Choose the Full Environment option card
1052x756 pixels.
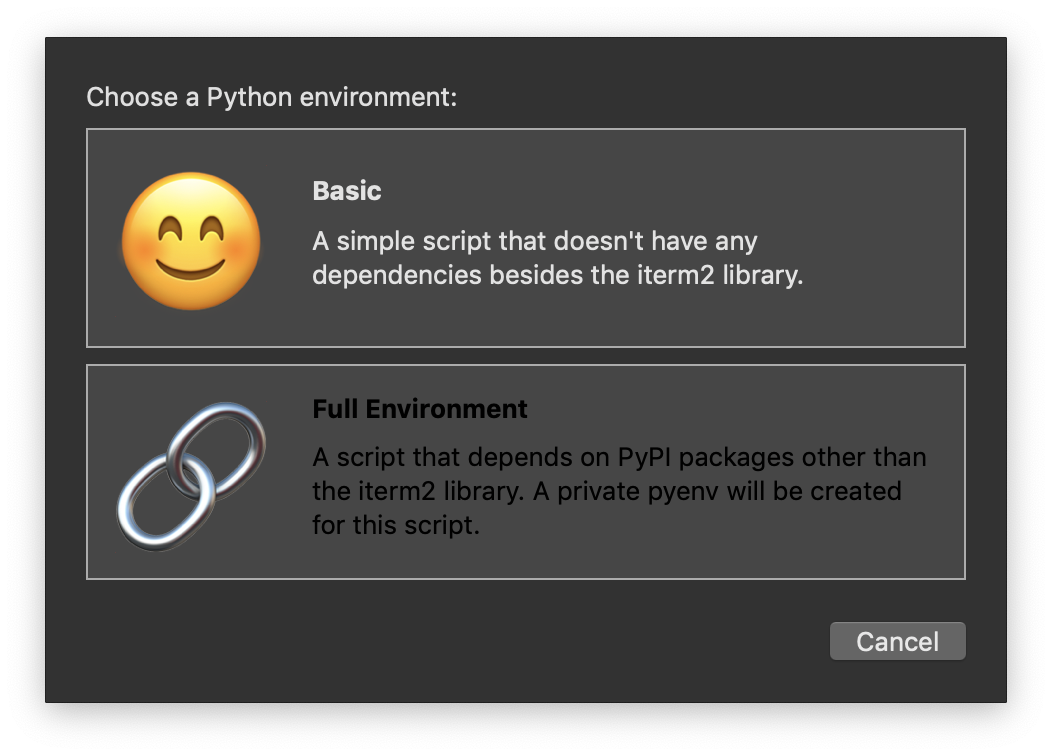525,470
